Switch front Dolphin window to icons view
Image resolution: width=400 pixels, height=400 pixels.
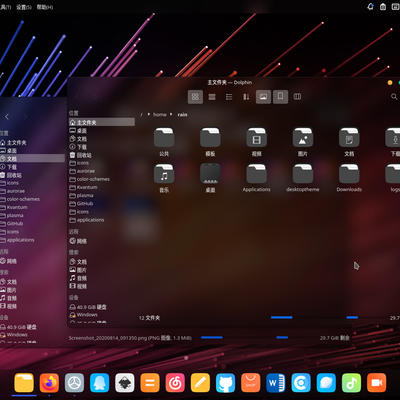click(195, 97)
